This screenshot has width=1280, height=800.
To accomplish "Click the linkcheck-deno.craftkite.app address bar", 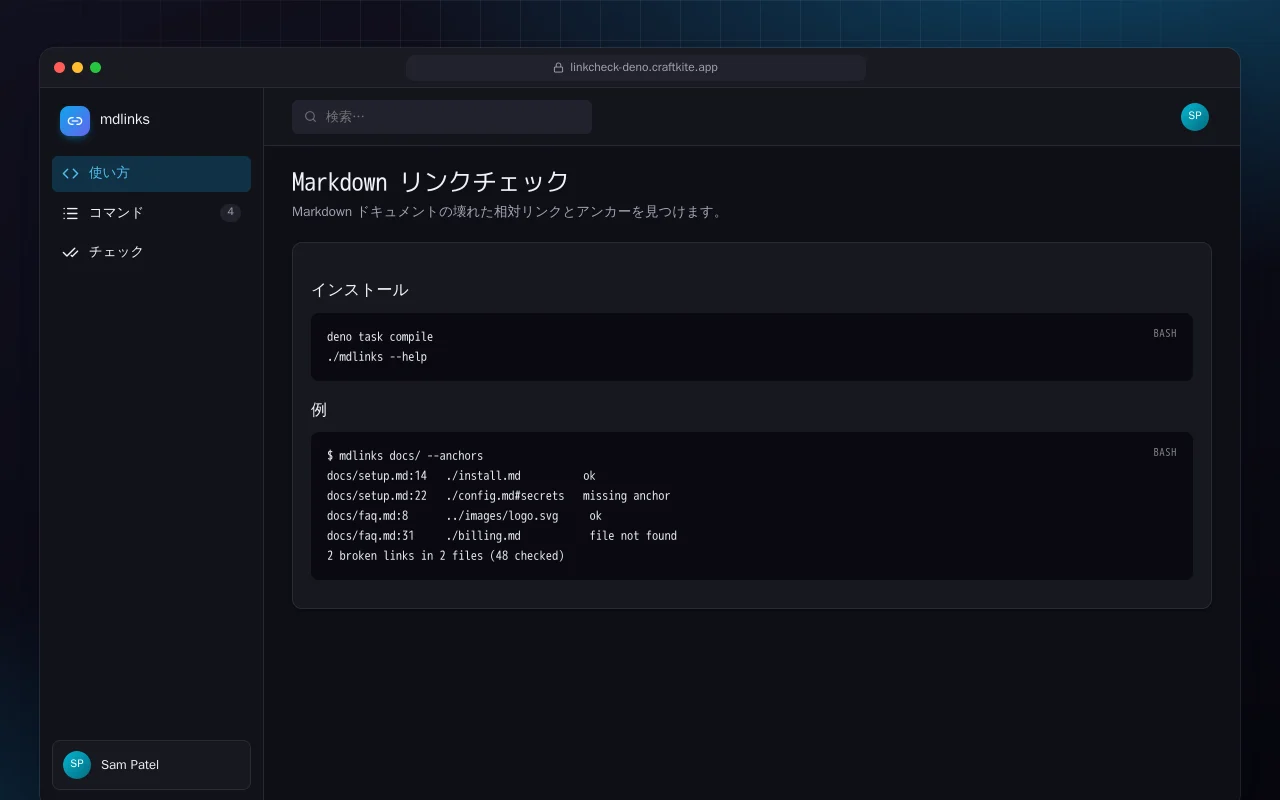I will click(x=636, y=68).
